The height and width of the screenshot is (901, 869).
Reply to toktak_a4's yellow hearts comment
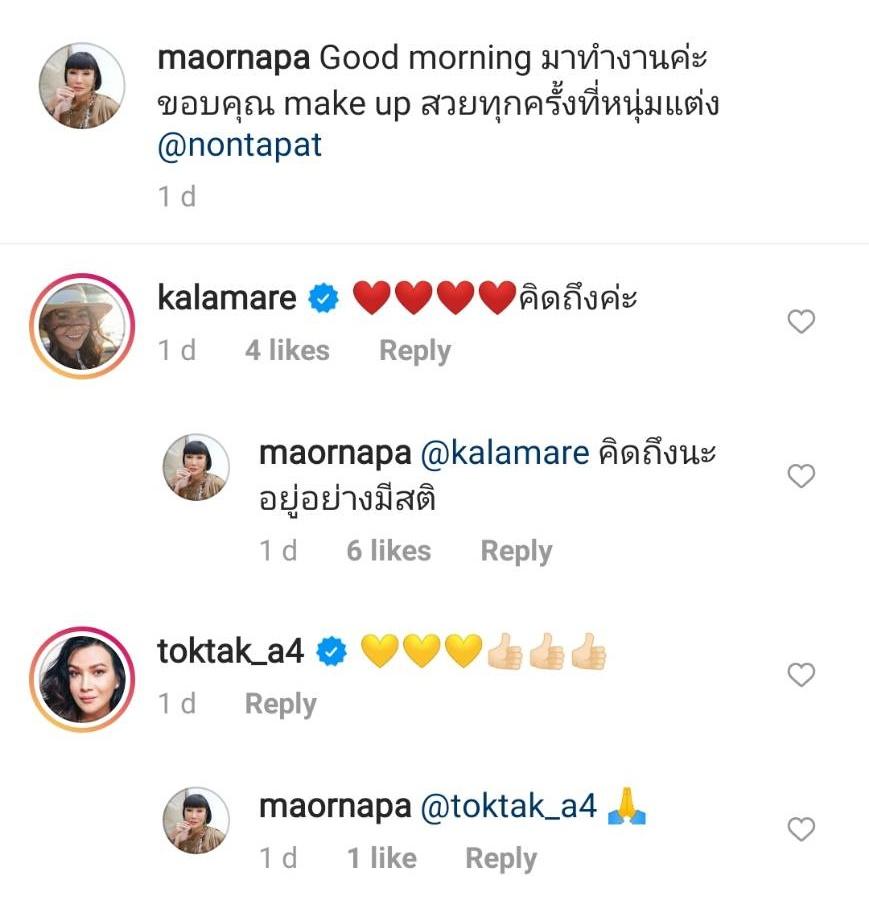tap(280, 704)
